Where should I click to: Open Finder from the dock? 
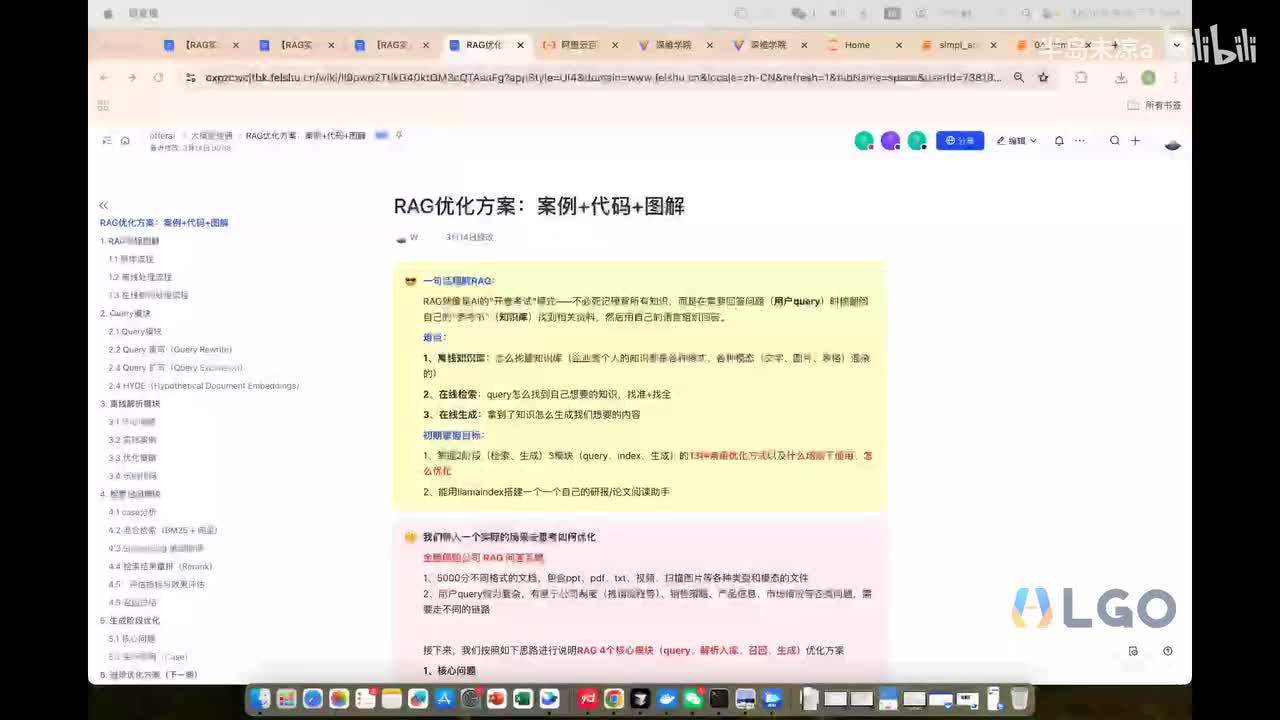(x=260, y=699)
